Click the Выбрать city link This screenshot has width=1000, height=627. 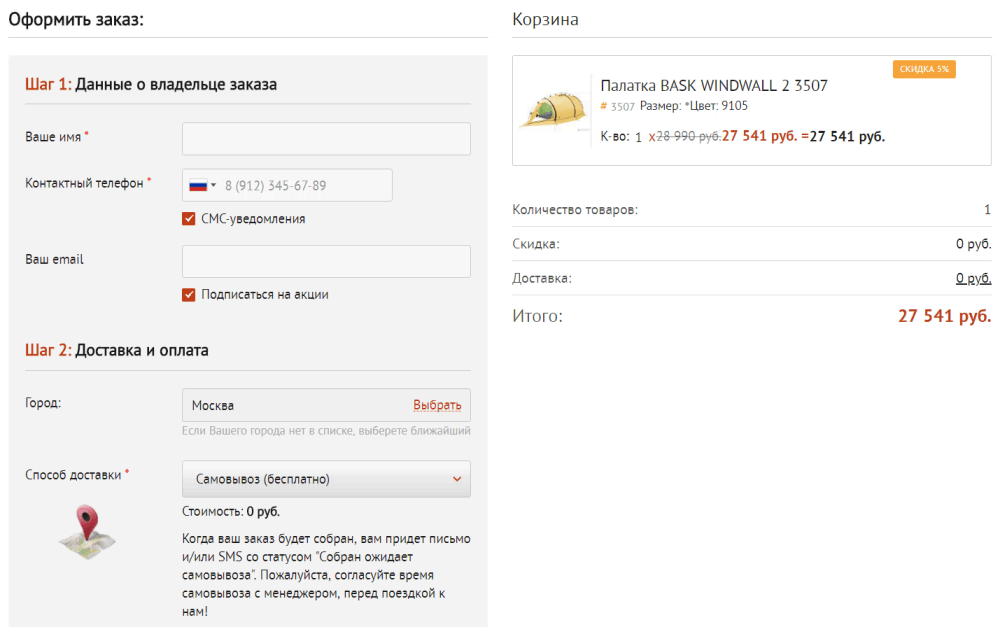tap(437, 405)
